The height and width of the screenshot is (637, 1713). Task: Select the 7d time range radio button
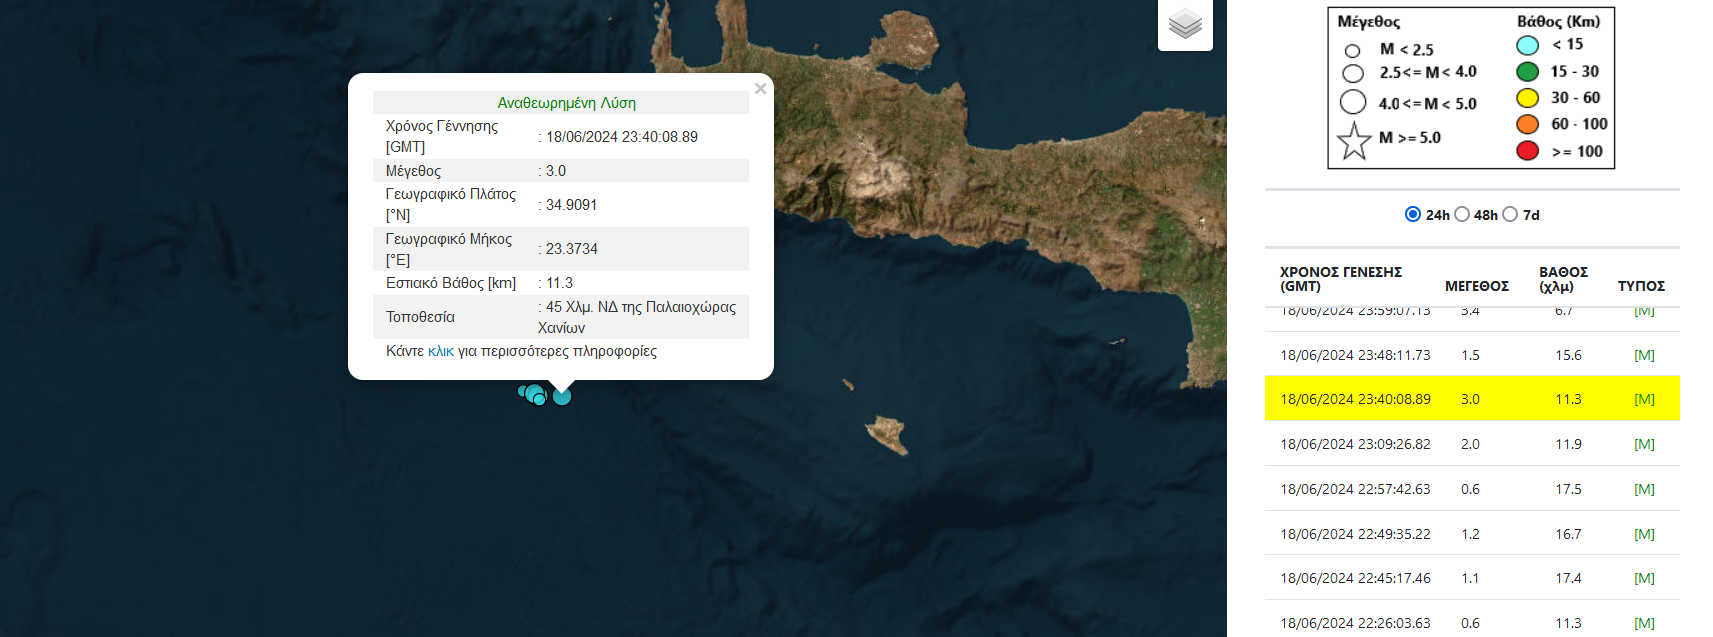tap(1510, 214)
